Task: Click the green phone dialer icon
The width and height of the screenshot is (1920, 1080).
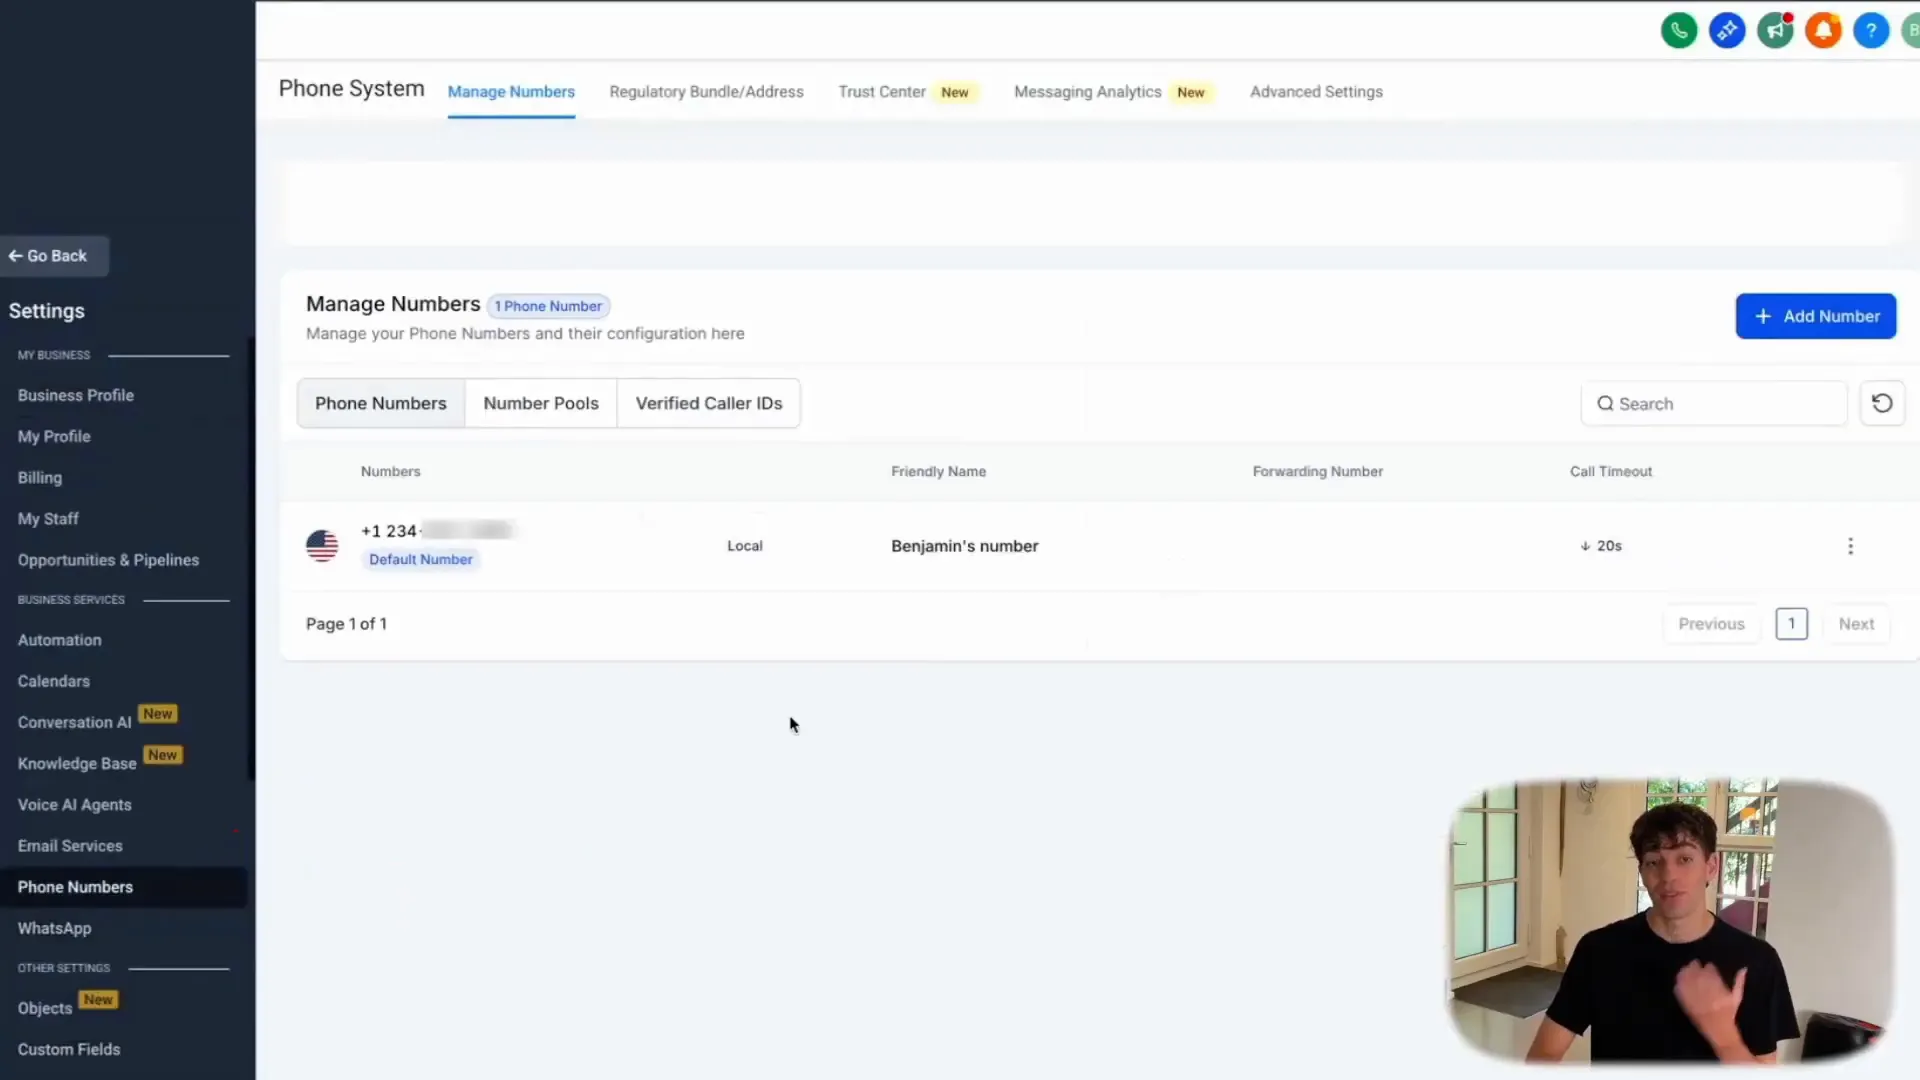Action: [x=1679, y=31]
